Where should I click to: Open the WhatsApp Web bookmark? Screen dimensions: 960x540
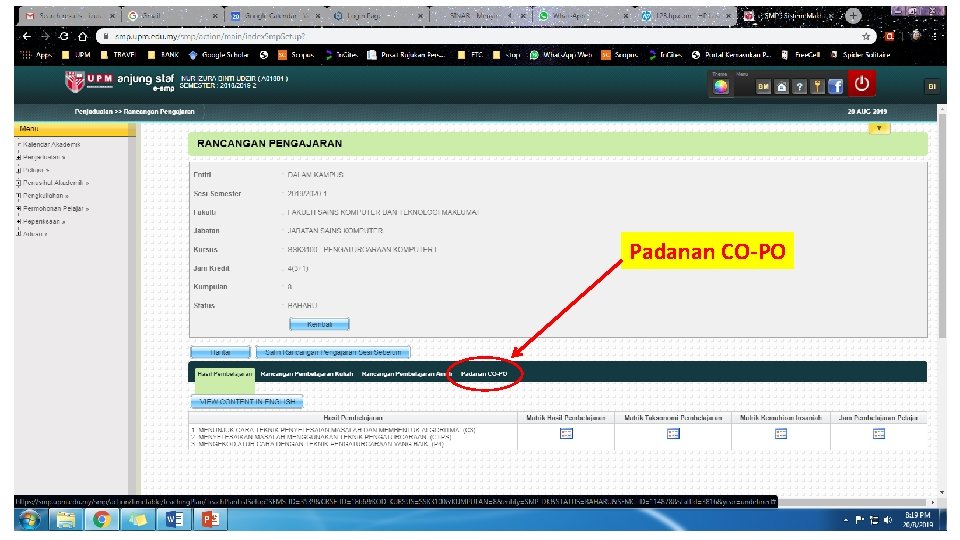click(x=561, y=55)
